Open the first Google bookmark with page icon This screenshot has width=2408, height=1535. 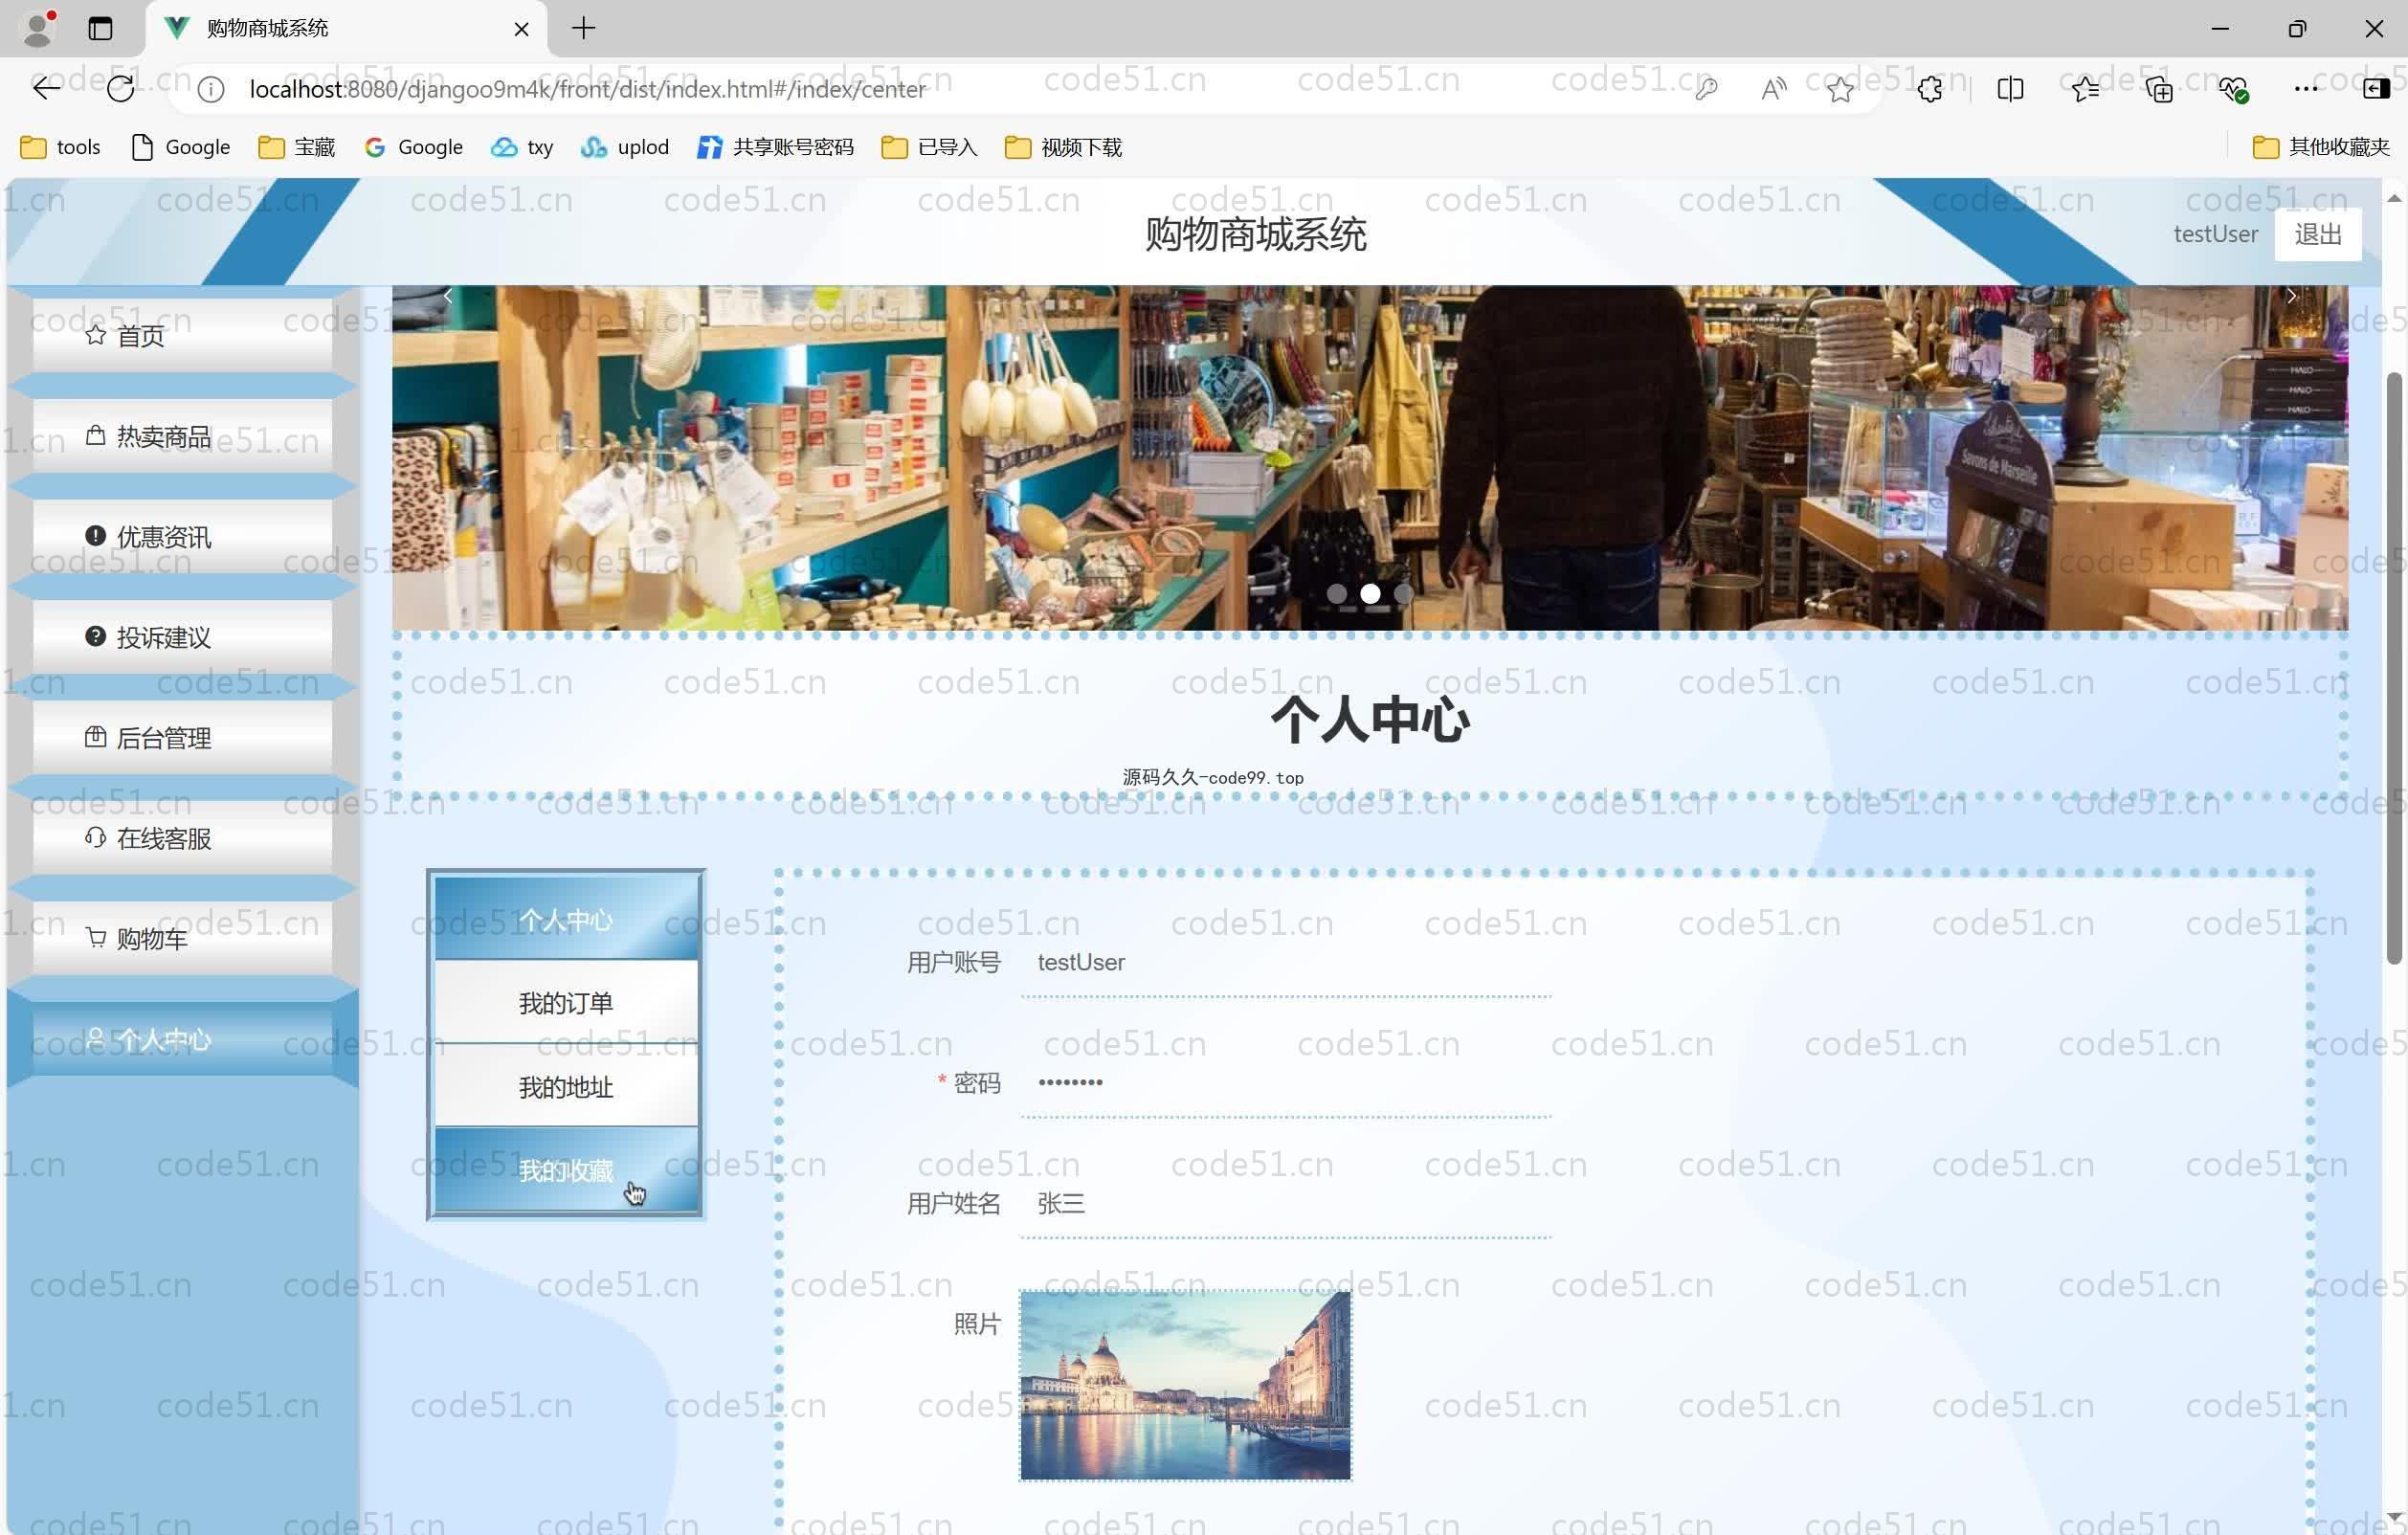(181, 147)
